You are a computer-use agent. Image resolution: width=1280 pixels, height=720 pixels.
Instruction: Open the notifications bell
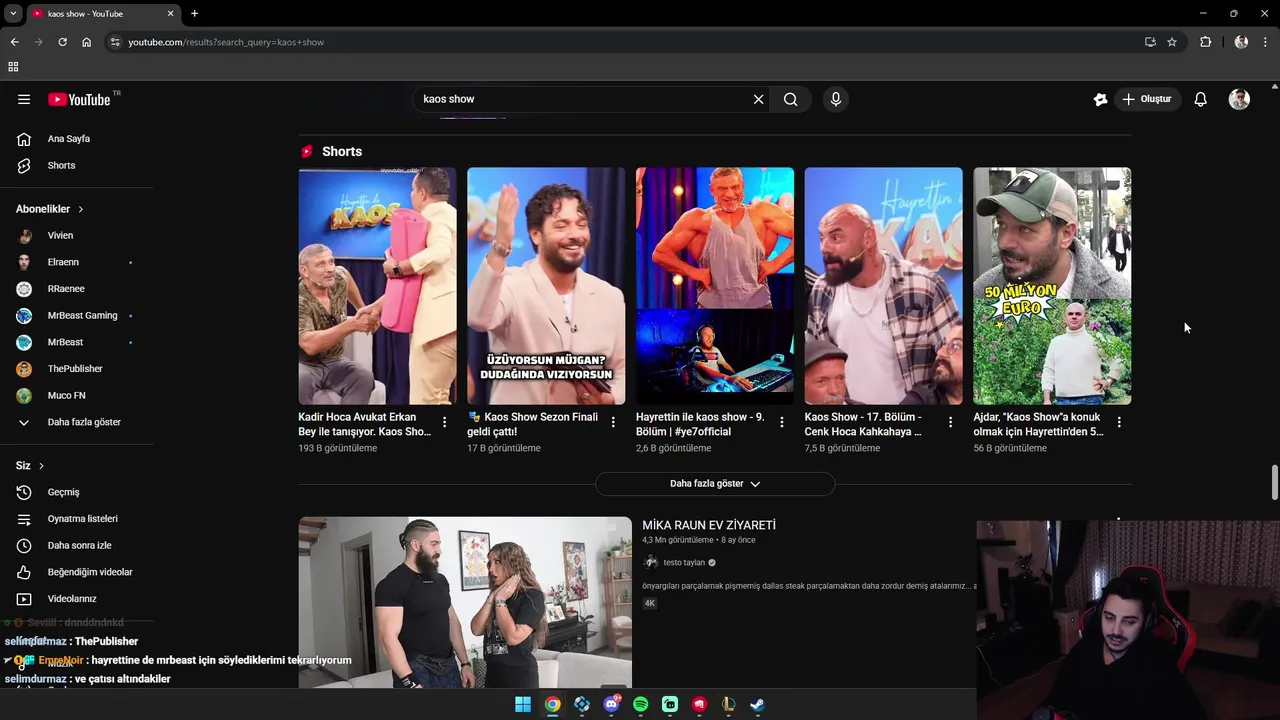pyautogui.click(x=1201, y=99)
